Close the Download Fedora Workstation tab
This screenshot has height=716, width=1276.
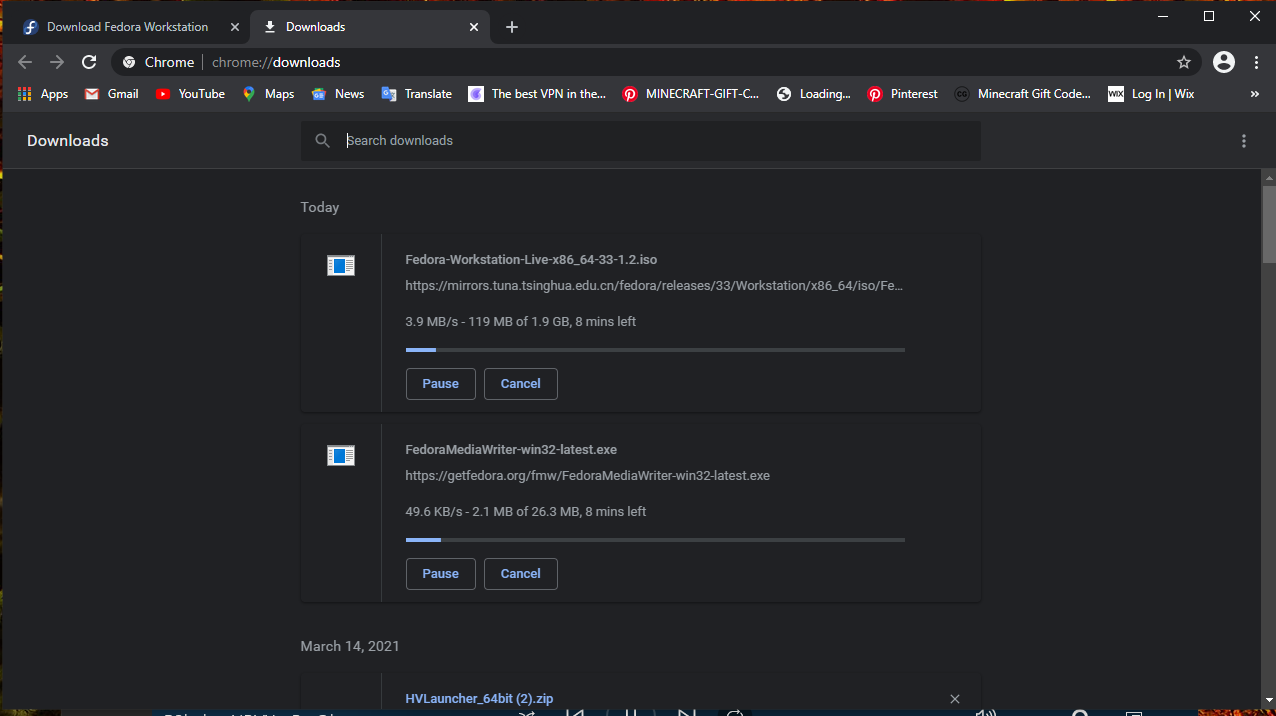click(x=235, y=27)
